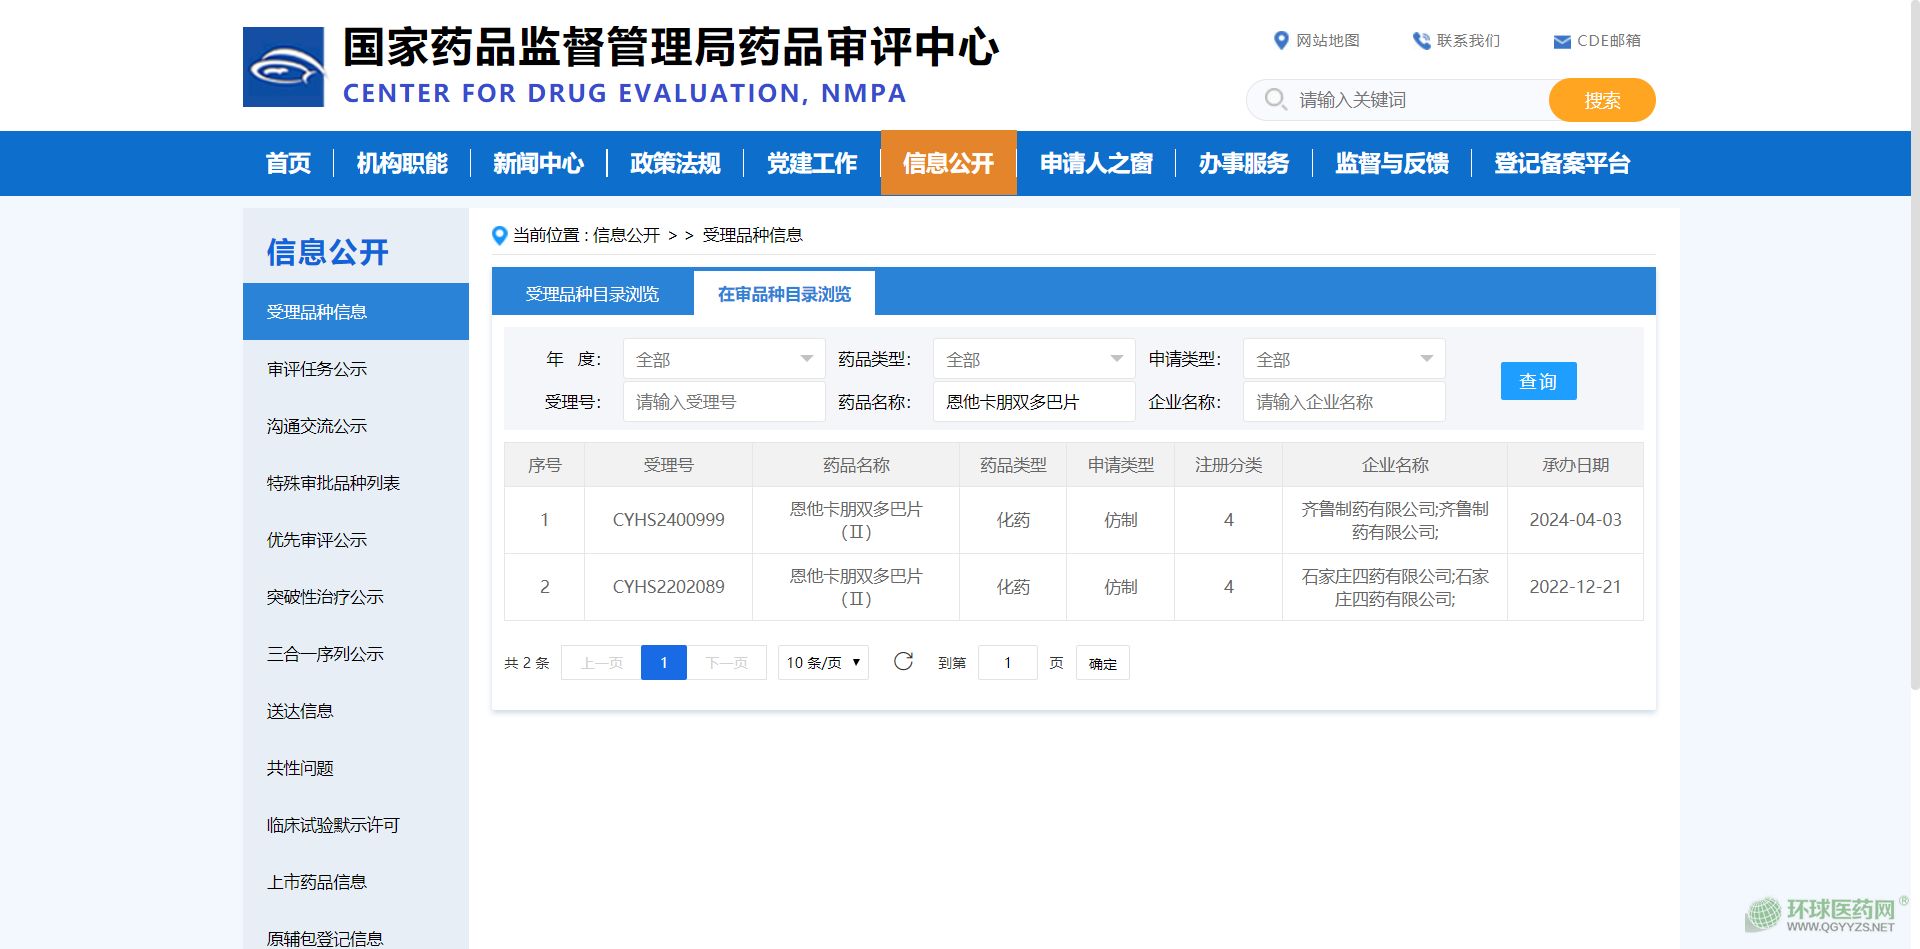Open the 申请人之窗 navigation menu
This screenshot has height=949, width=1920.
[1096, 163]
